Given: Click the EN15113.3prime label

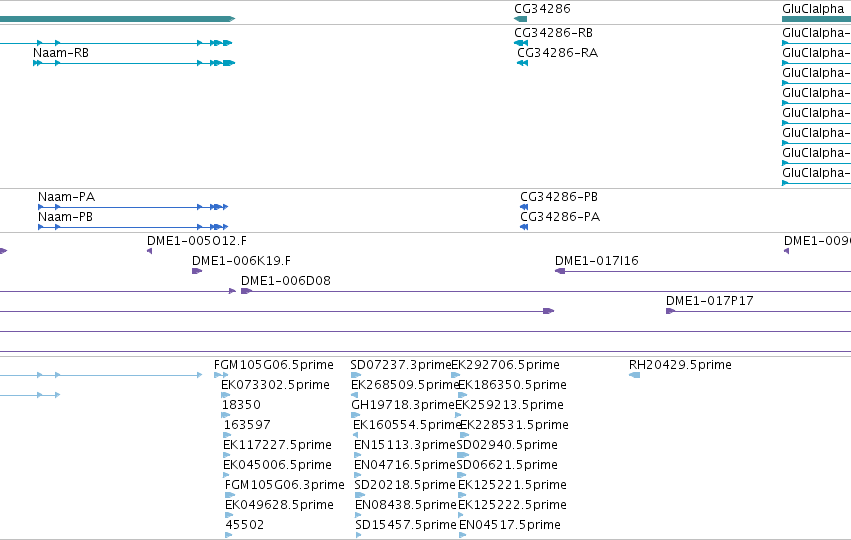Looking at the screenshot, I should 405,445.
